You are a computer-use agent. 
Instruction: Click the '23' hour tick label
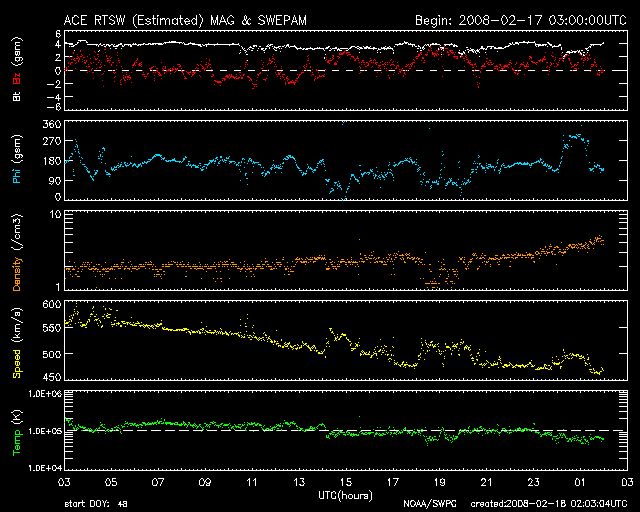coord(533,483)
